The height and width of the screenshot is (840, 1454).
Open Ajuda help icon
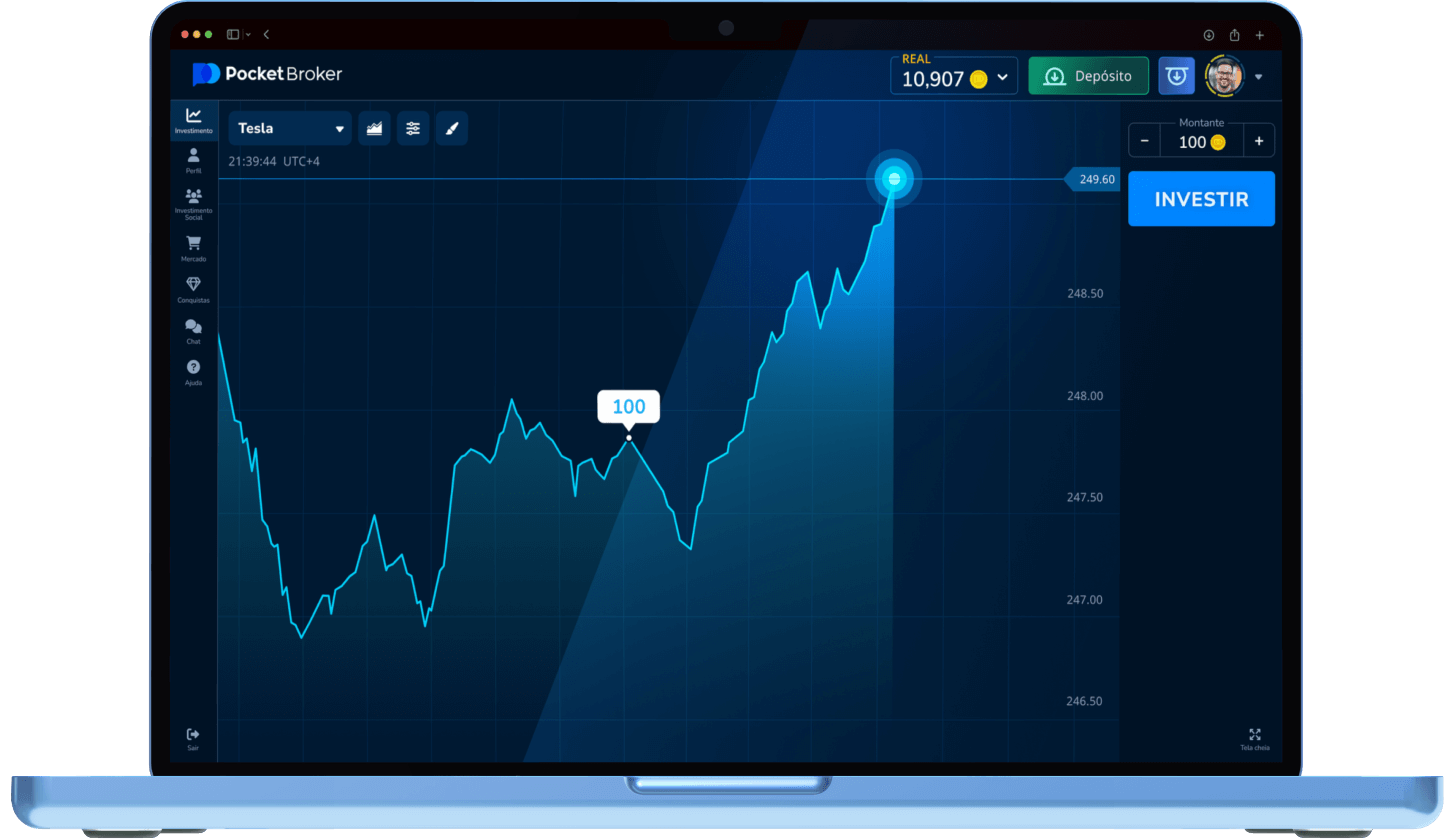pos(193,371)
